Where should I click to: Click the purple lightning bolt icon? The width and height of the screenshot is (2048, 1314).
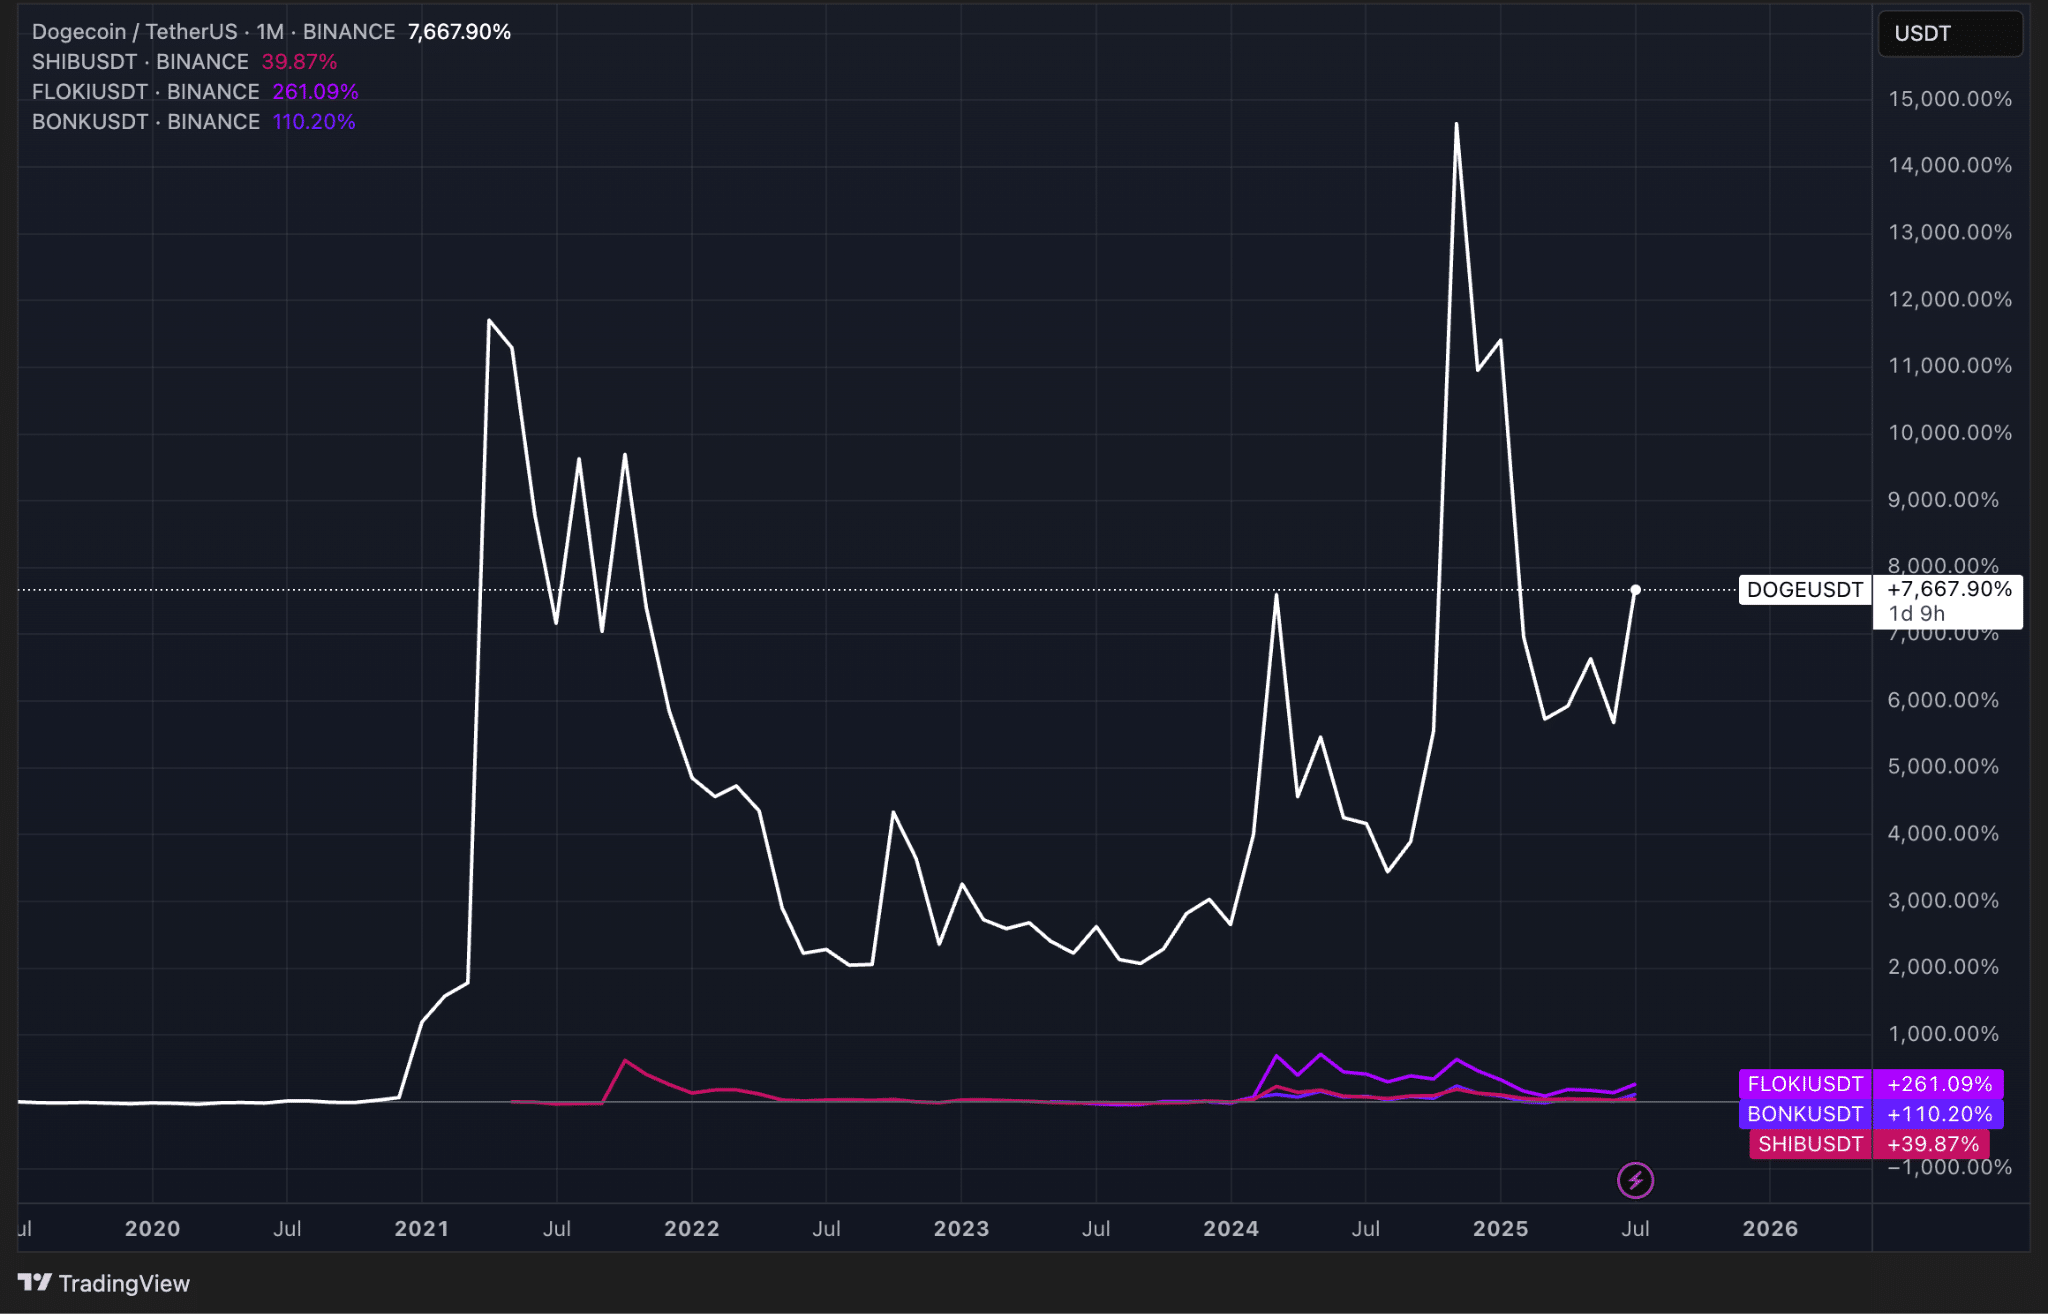(x=1635, y=1181)
